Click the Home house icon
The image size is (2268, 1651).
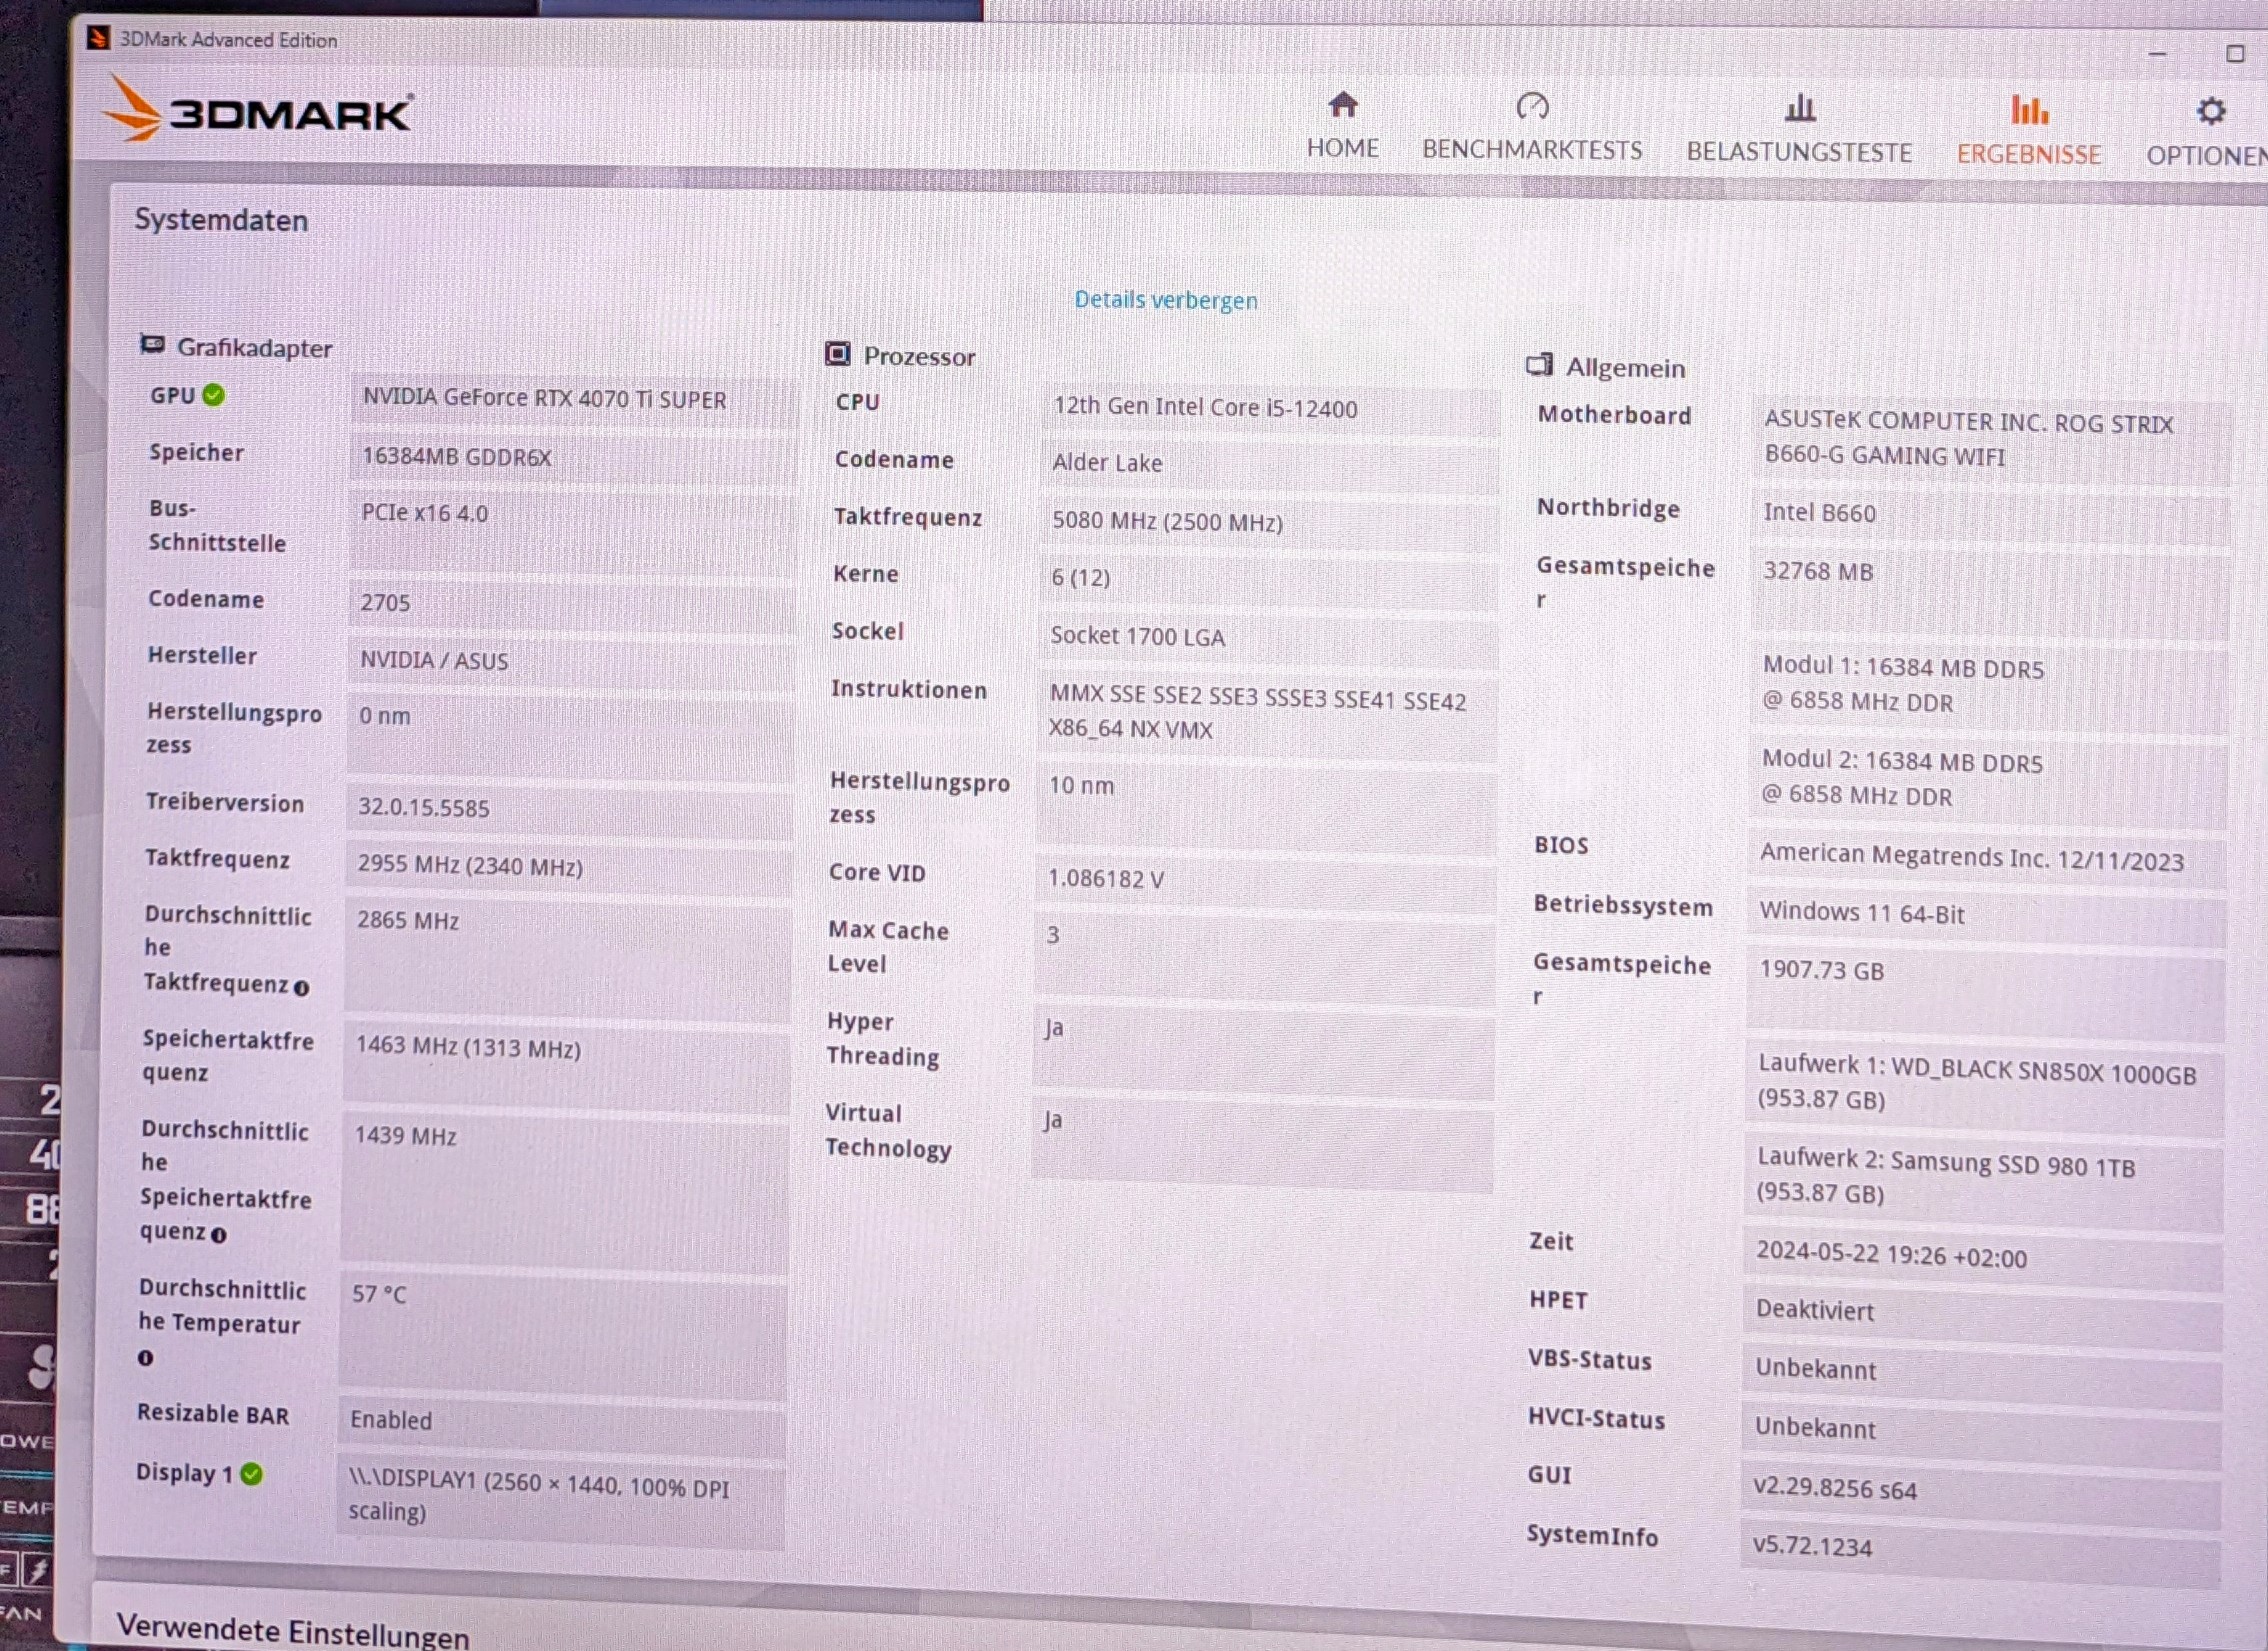1342,104
